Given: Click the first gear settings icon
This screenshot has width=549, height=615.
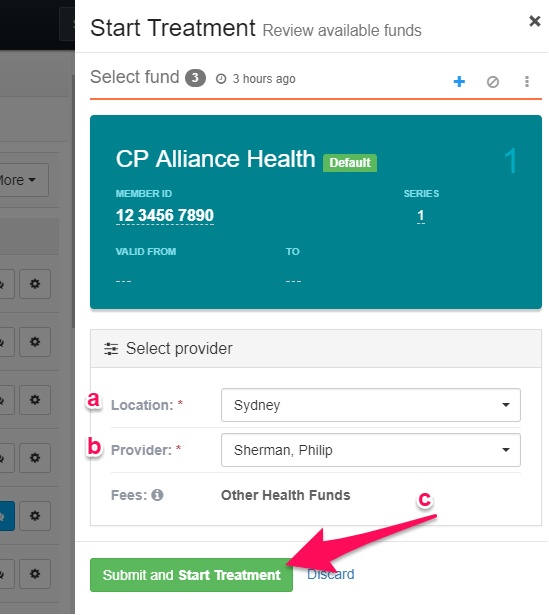Looking at the screenshot, I should click(35, 284).
